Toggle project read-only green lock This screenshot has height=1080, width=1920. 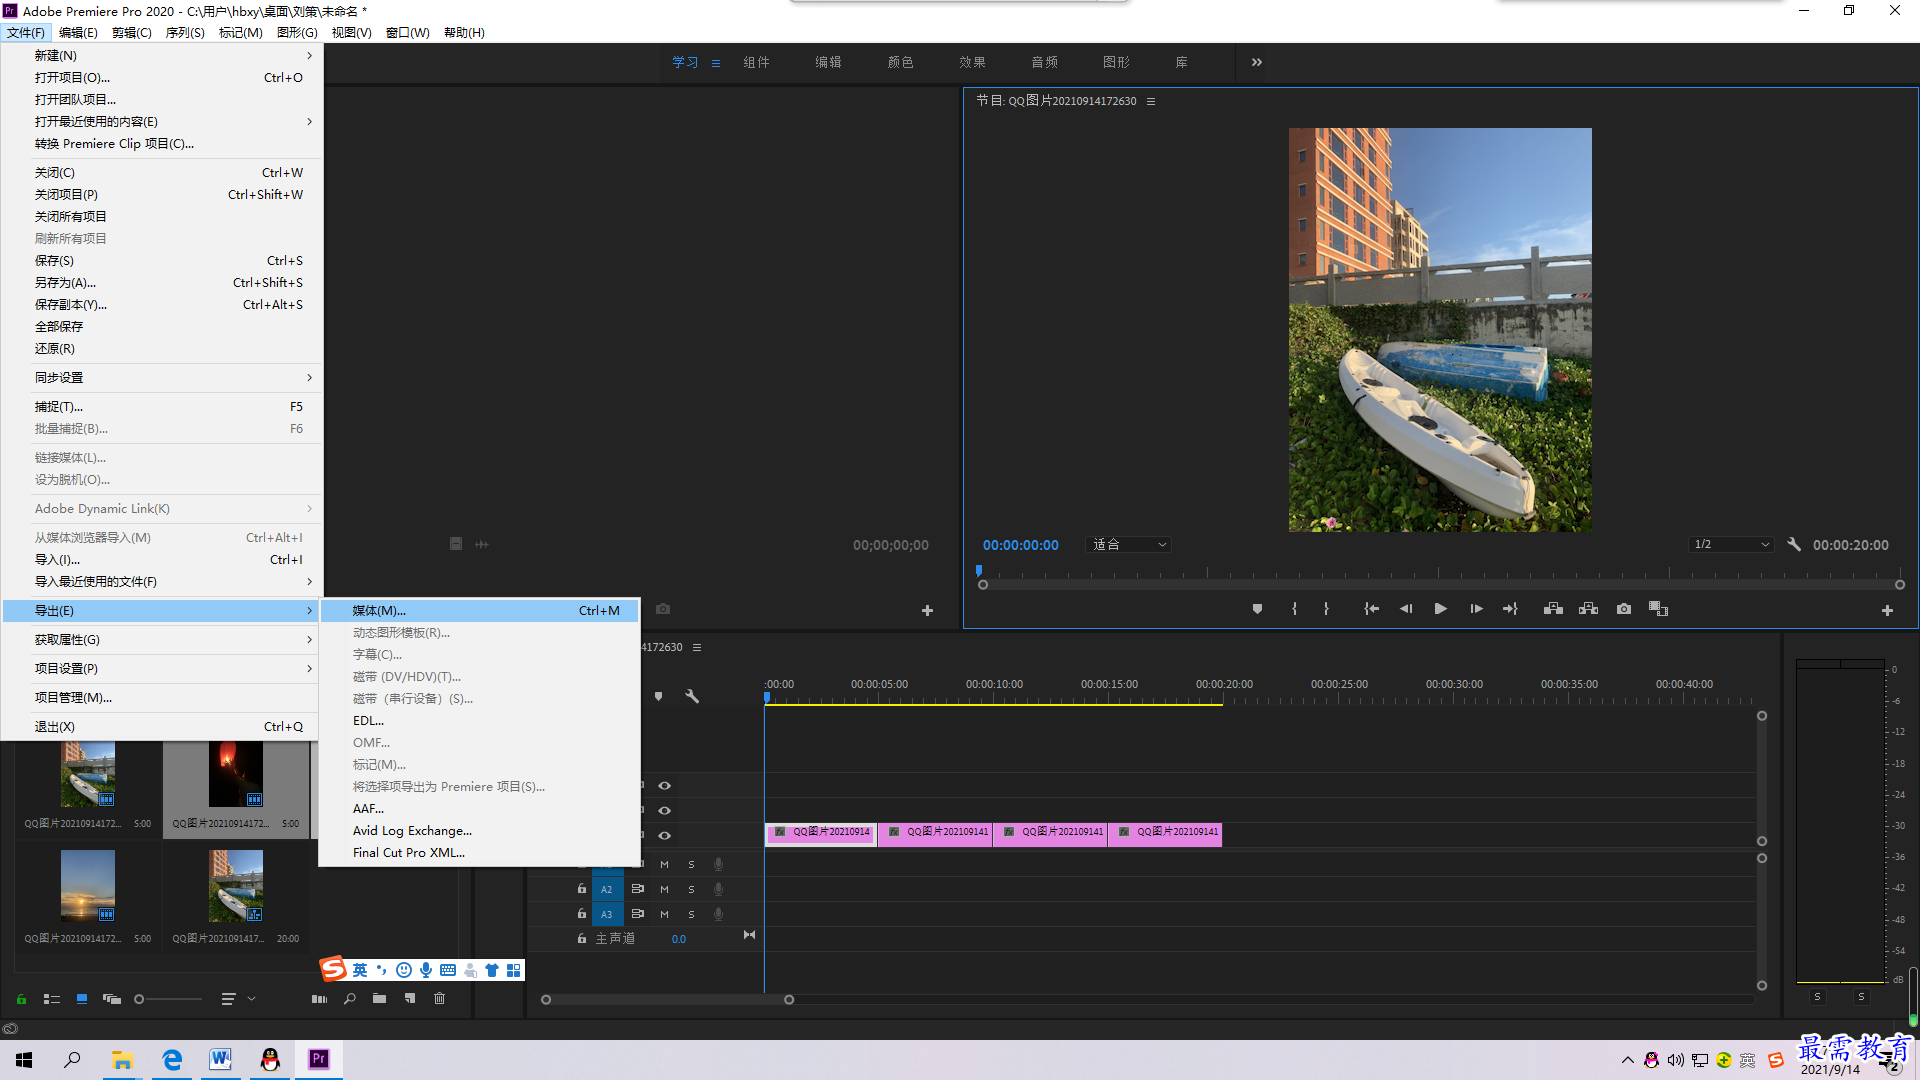pyautogui.click(x=21, y=999)
